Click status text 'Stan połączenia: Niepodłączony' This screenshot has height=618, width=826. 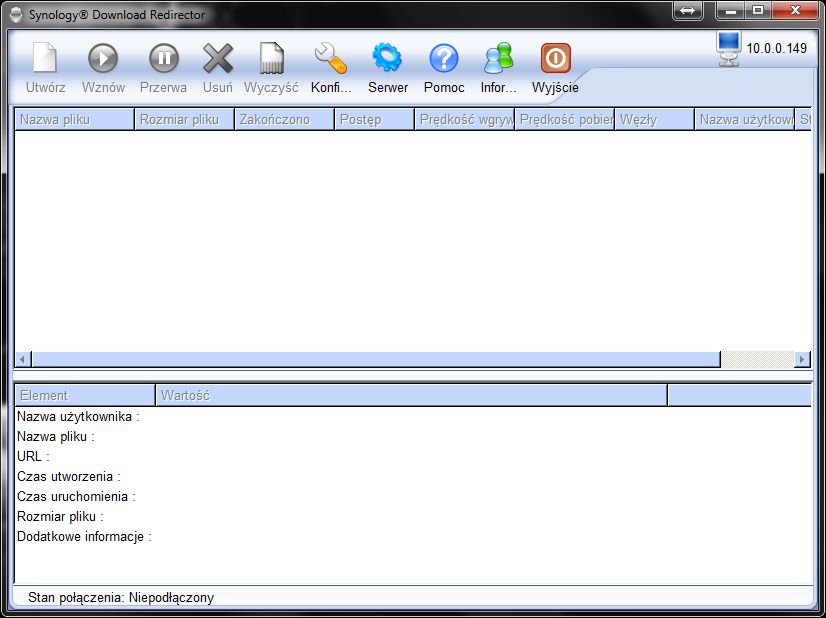point(121,598)
